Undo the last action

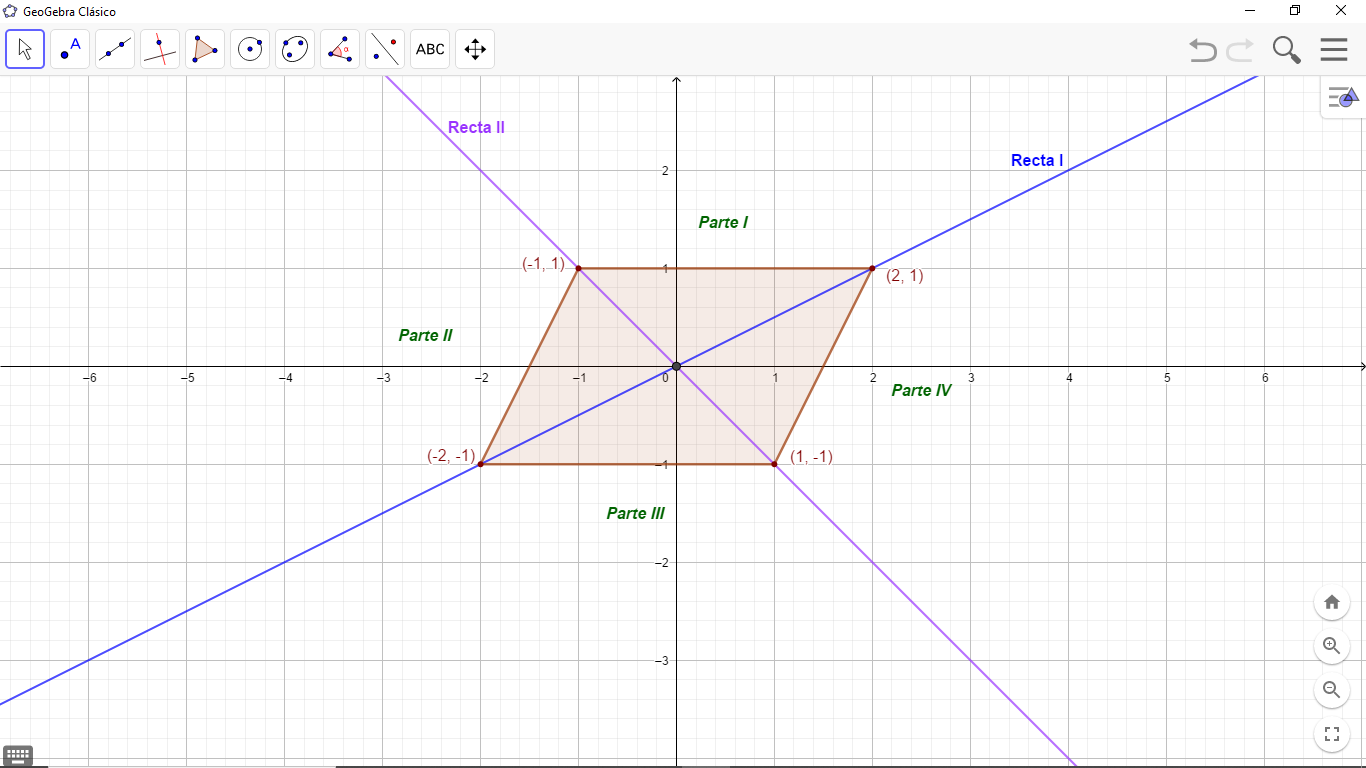click(1203, 50)
